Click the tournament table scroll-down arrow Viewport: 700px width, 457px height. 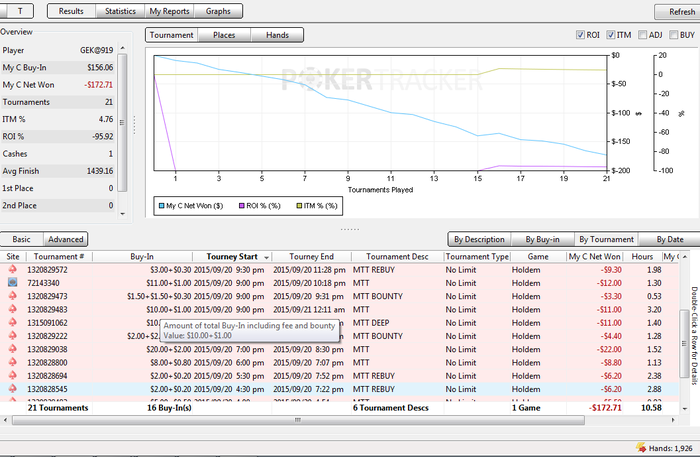(684, 408)
